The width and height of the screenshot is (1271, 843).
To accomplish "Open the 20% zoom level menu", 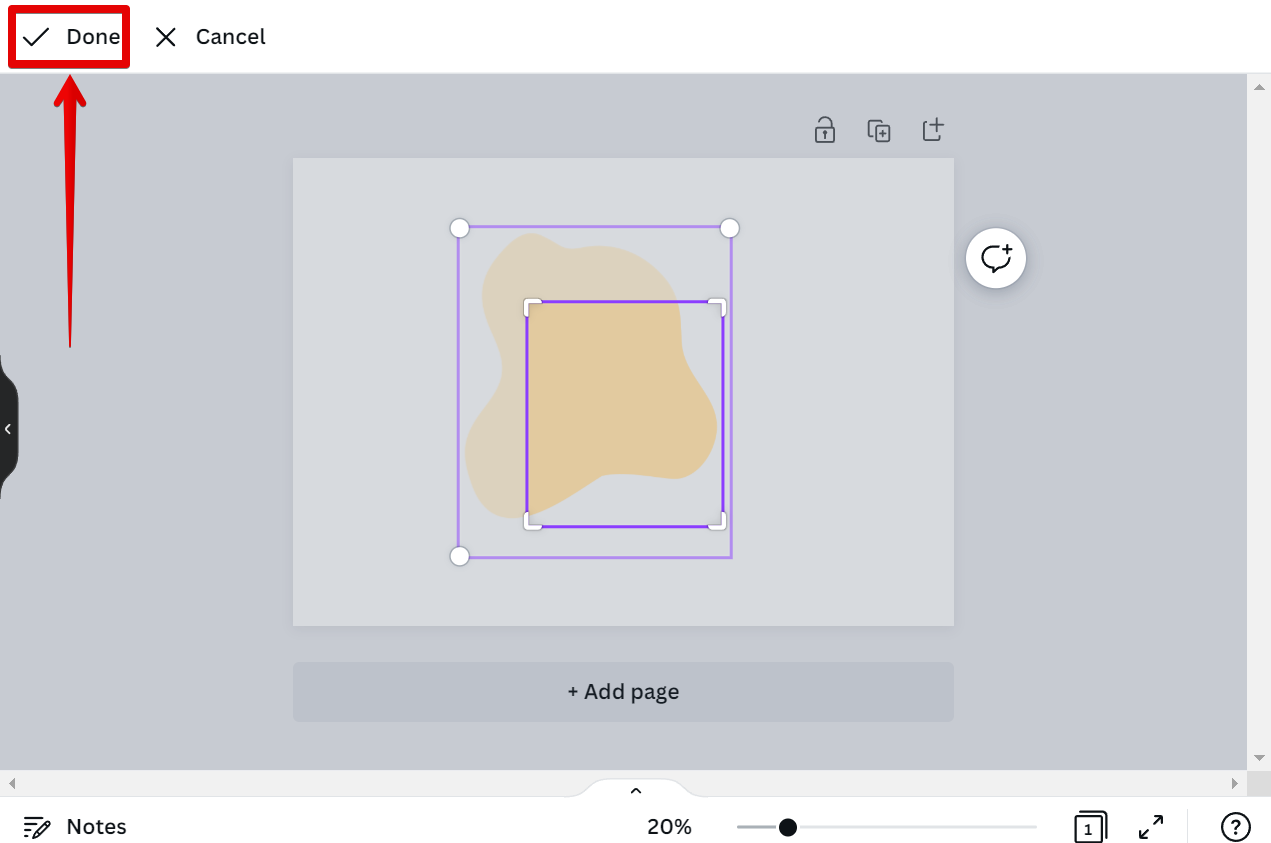I will tap(669, 827).
